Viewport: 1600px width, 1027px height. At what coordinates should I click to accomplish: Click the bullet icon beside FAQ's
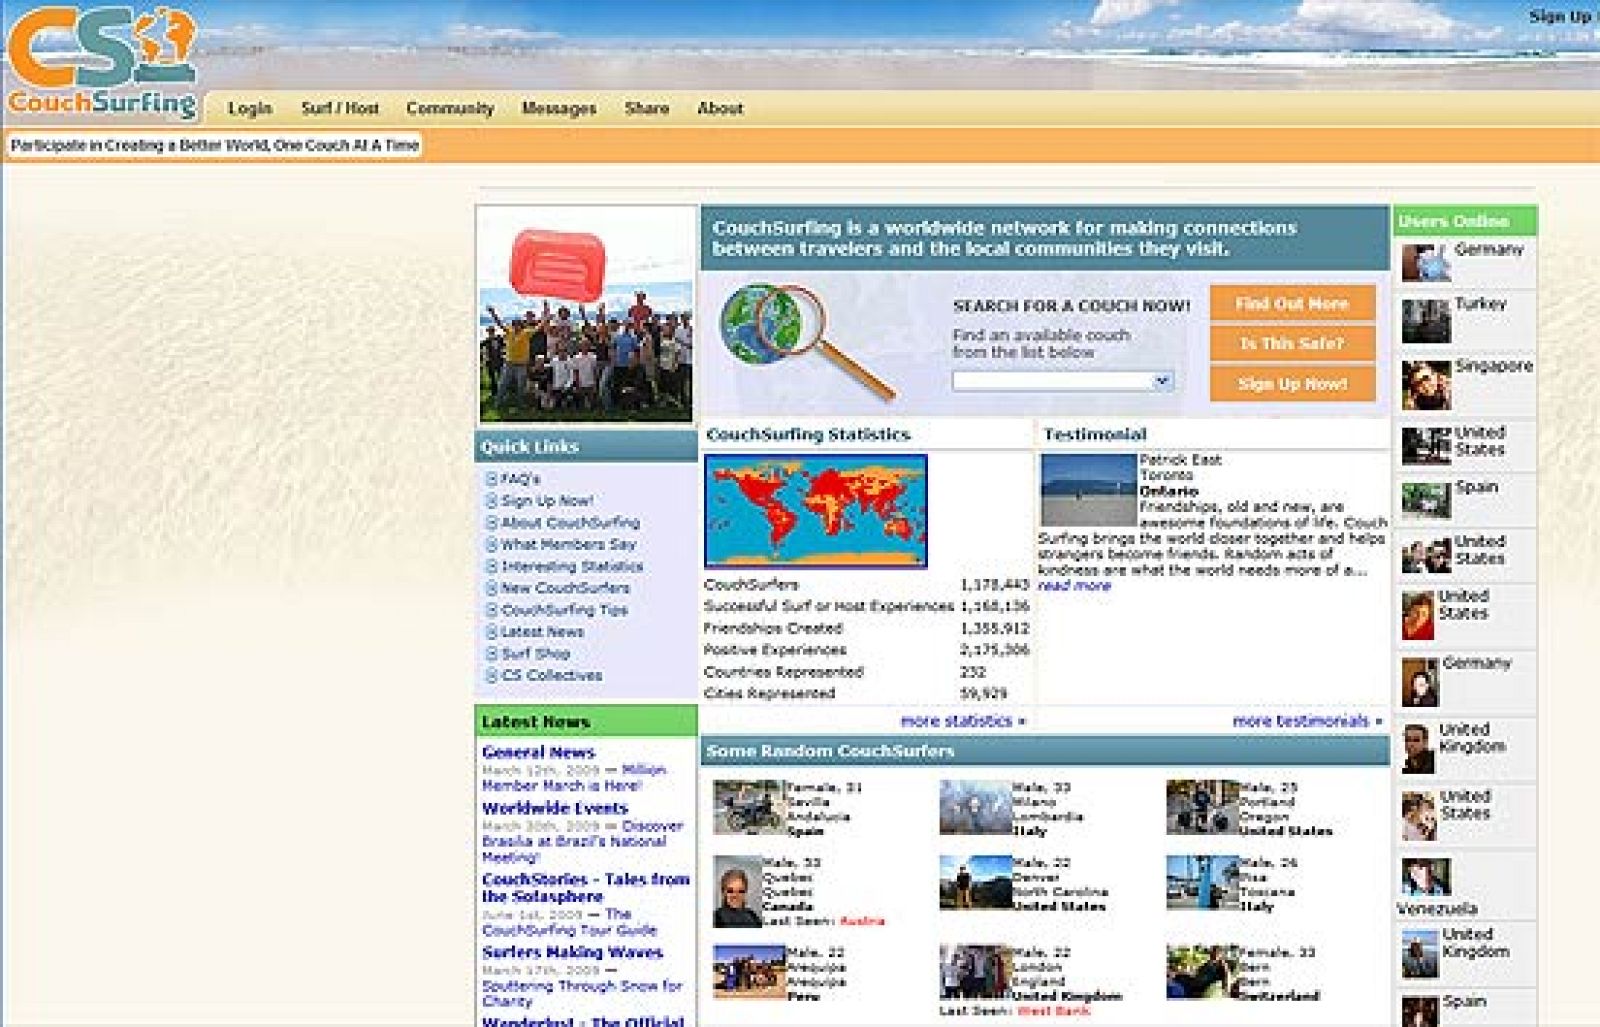pyautogui.click(x=491, y=479)
